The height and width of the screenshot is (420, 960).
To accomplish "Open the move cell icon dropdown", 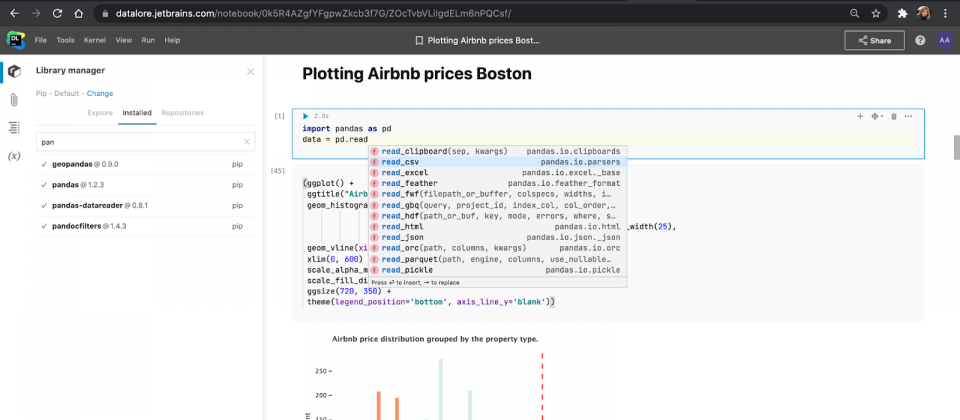I will point(877,116).
